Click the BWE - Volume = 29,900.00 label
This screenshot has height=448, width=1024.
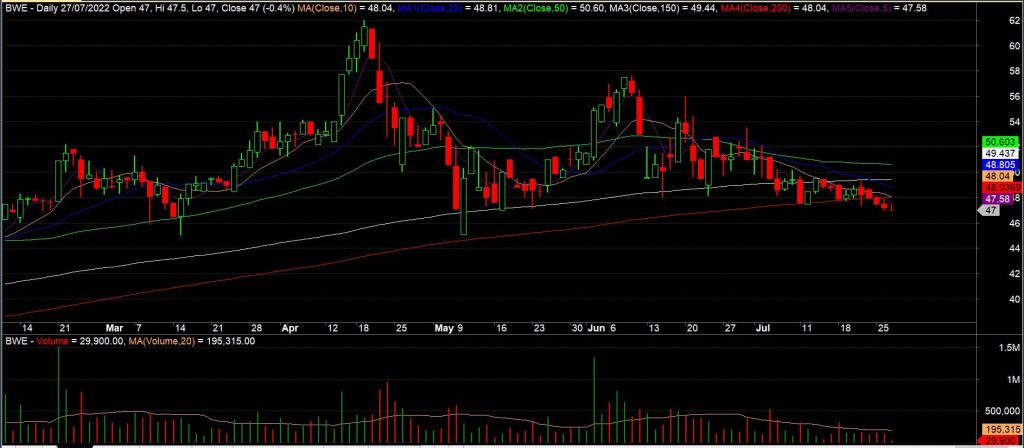pyautogui.click(x=65, y=341)
